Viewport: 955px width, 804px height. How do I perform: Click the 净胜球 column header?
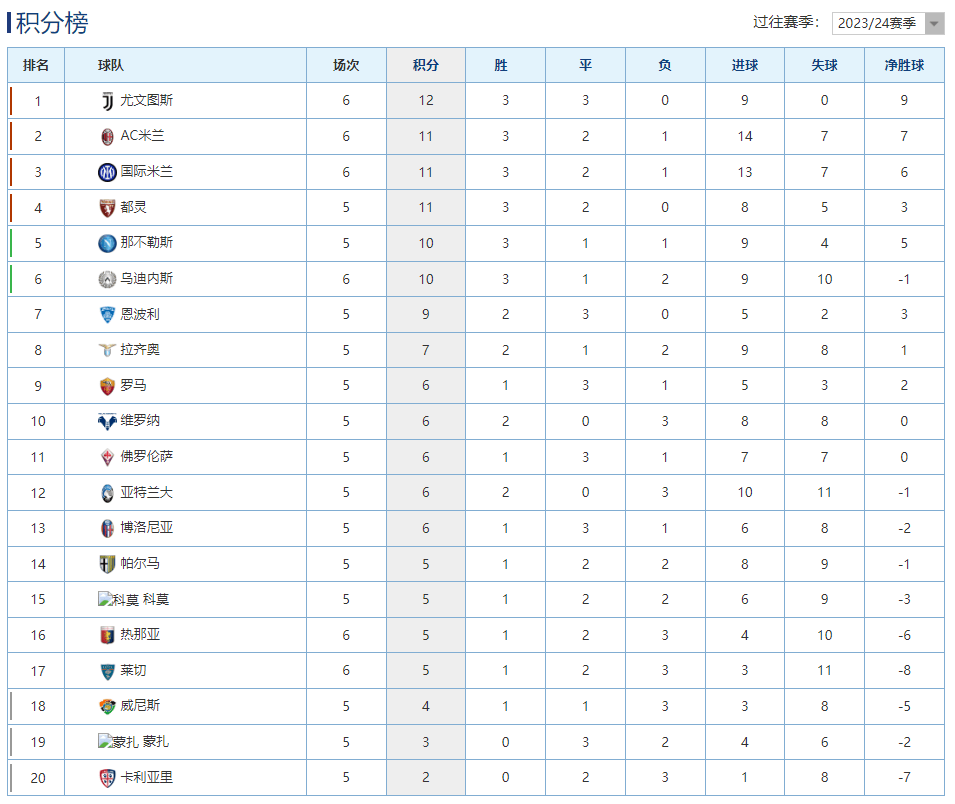(904, 65)
